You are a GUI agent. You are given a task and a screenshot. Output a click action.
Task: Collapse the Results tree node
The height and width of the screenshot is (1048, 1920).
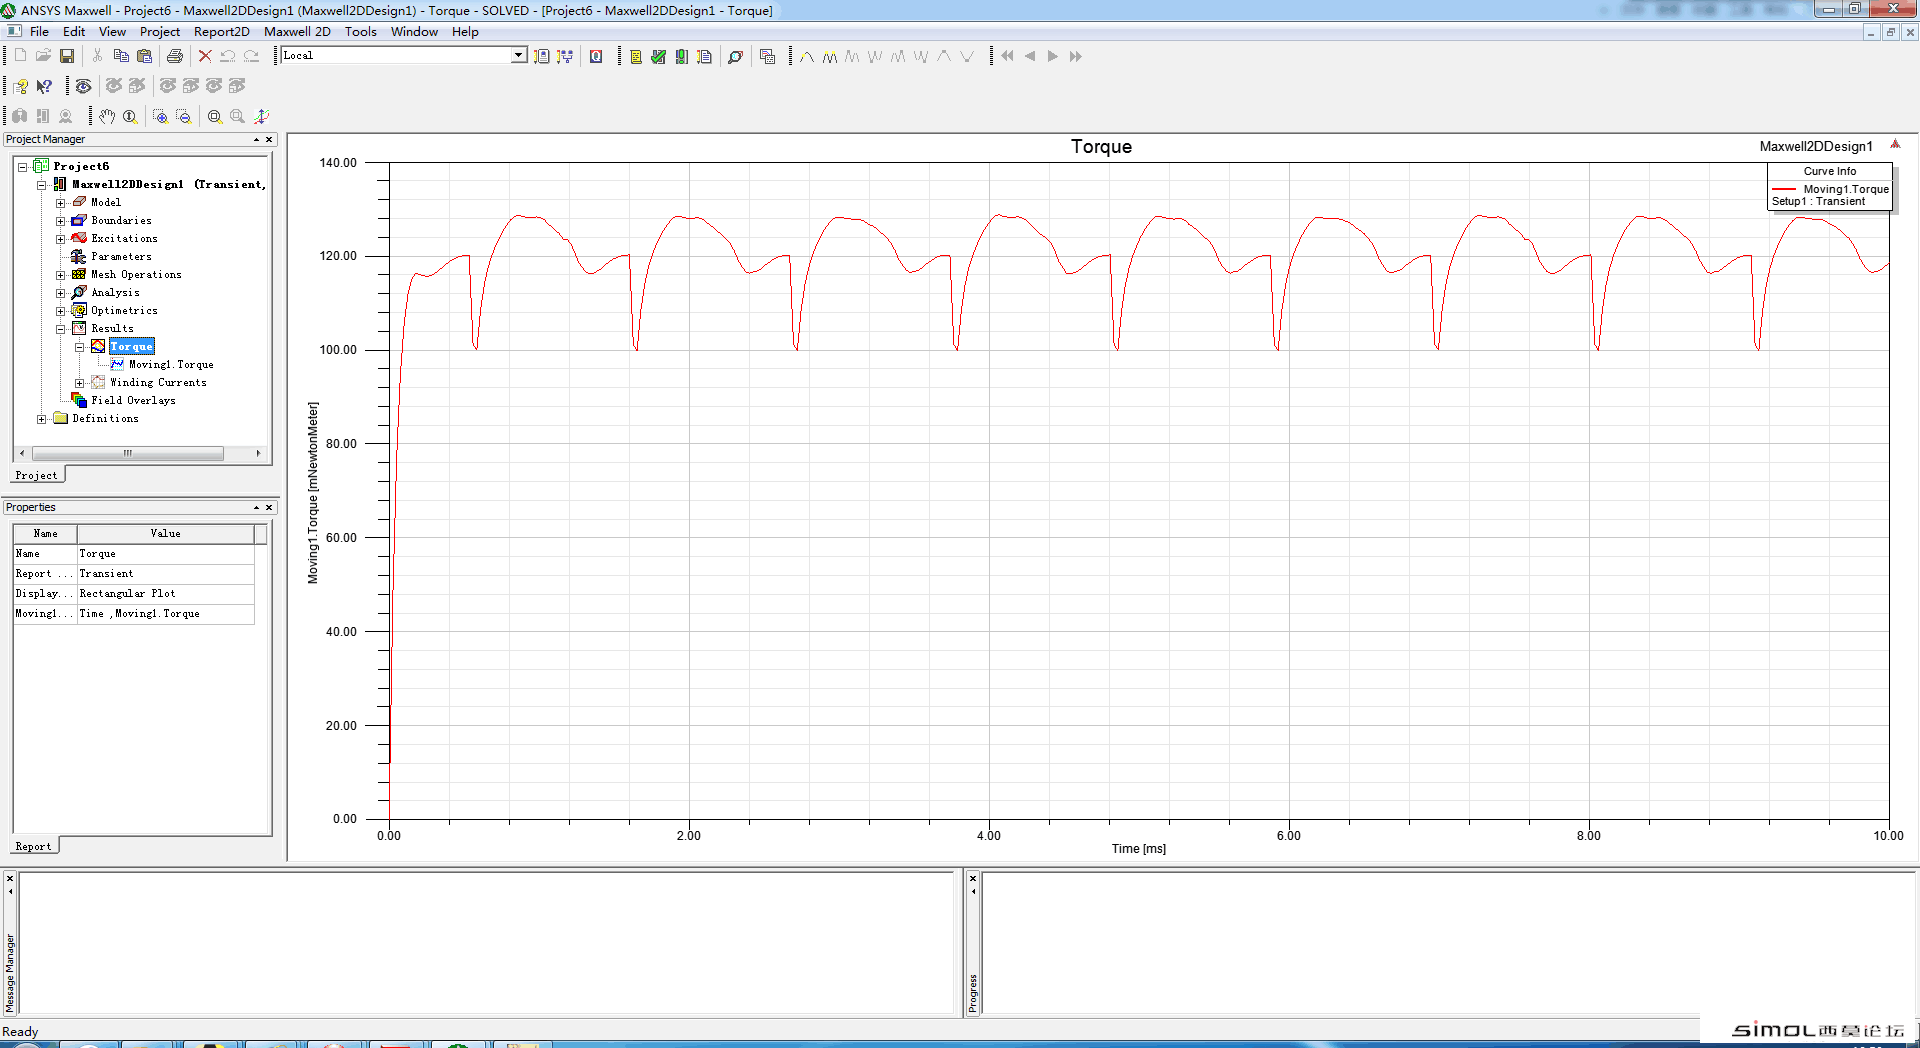[60, 329]
